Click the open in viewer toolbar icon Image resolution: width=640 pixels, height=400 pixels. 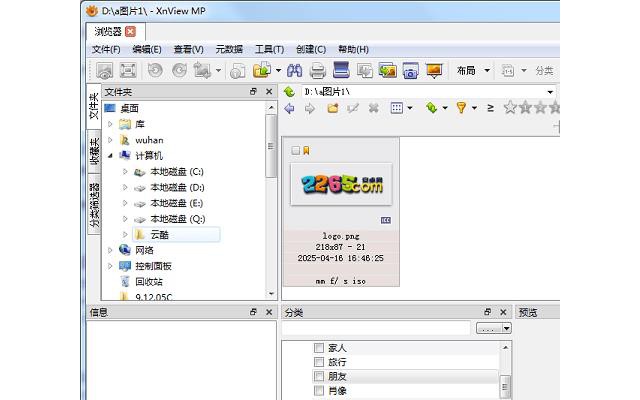point(104,71)
